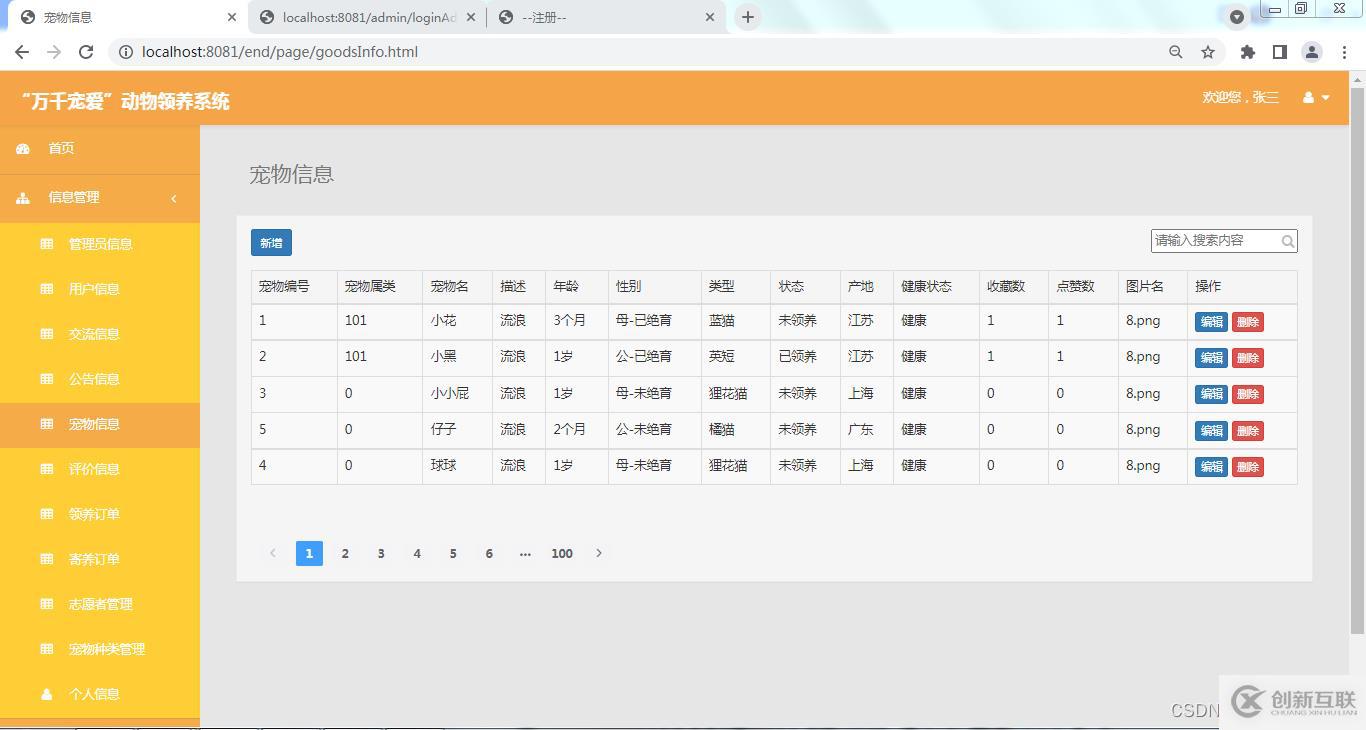Click the table icon beside 宠物种类管理
The image size is (1366, 730).
[47, 649]
